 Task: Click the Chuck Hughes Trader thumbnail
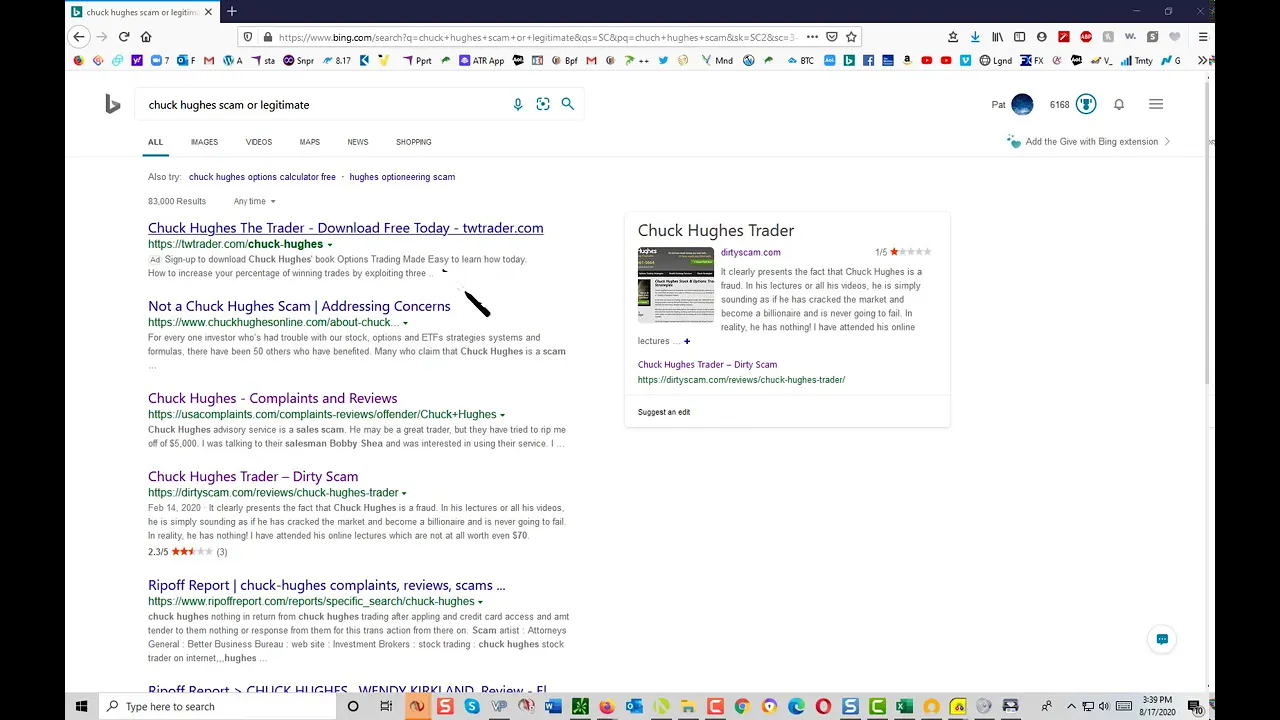(676, 285)
